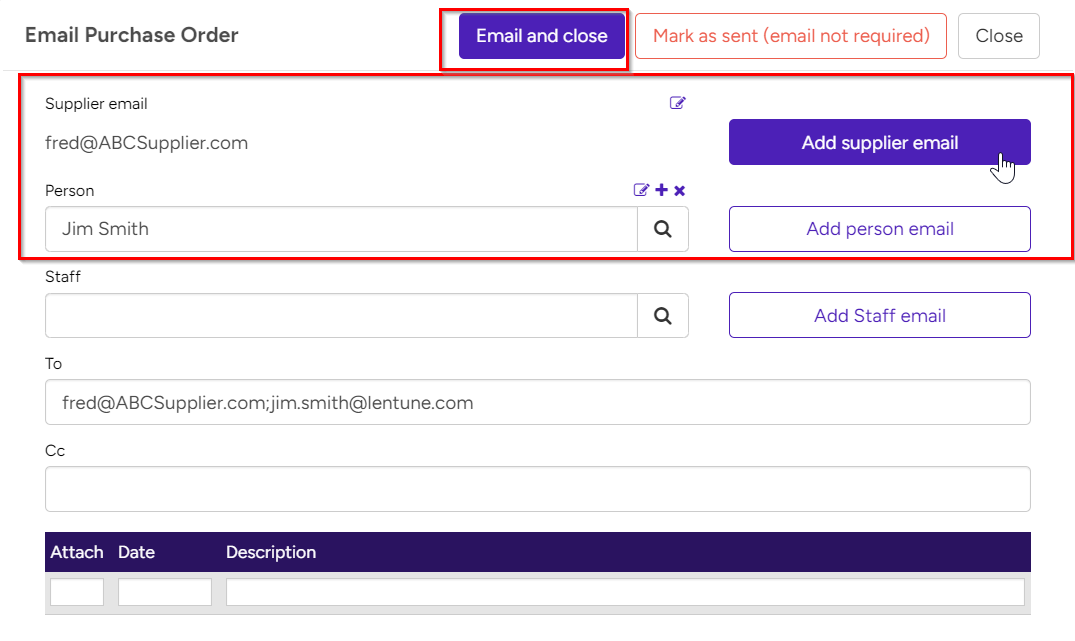
Task: Open the Staff search with the magnifier icon
Action: 664,315
